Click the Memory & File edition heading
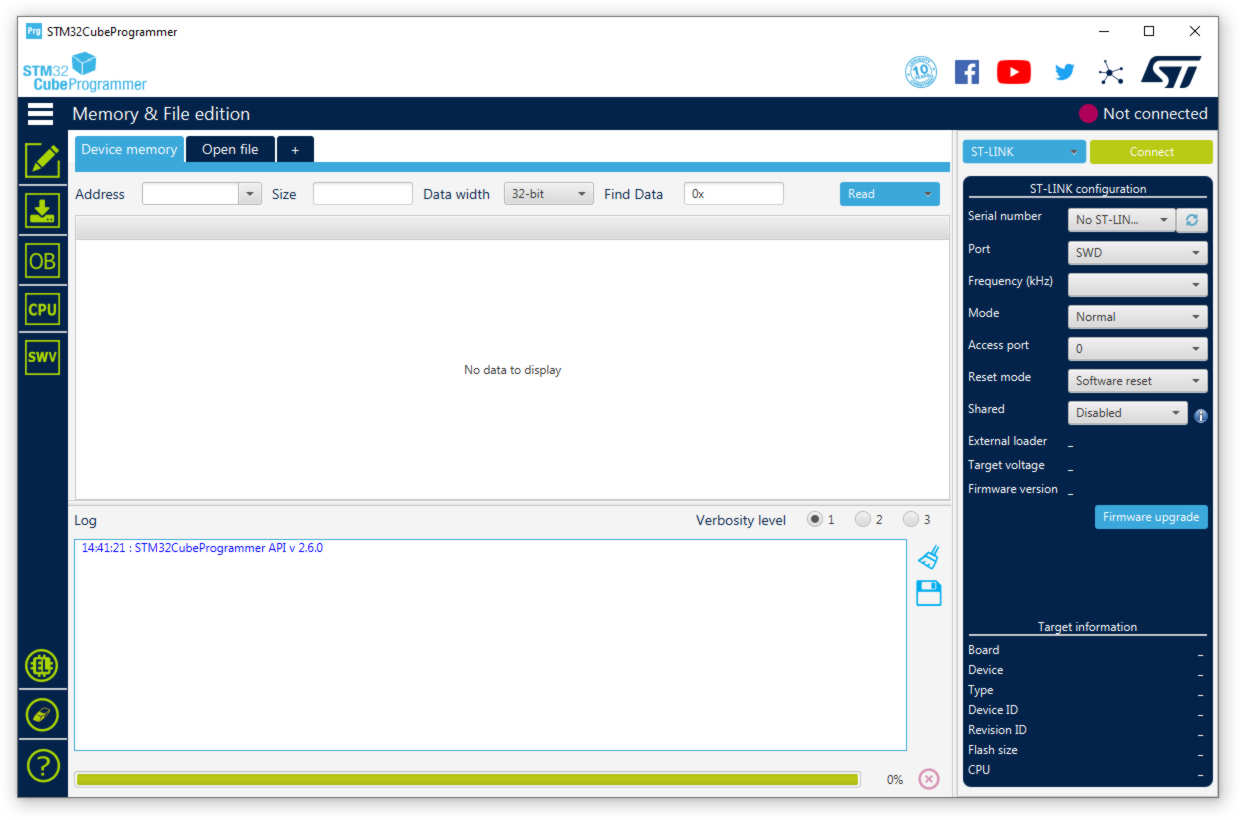 (x=161, y=114)
